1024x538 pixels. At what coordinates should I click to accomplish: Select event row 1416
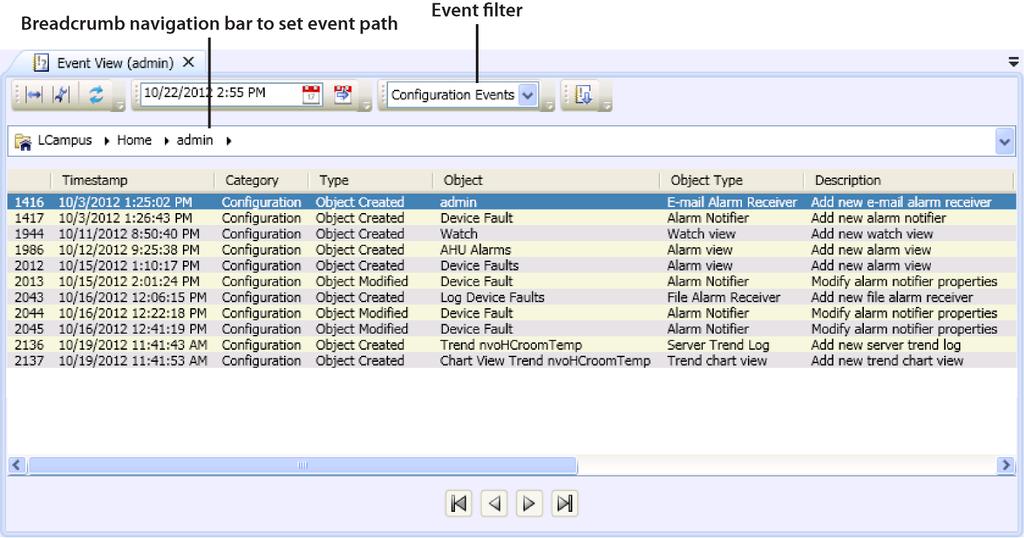pyautogui.click(x=511, y=202)
